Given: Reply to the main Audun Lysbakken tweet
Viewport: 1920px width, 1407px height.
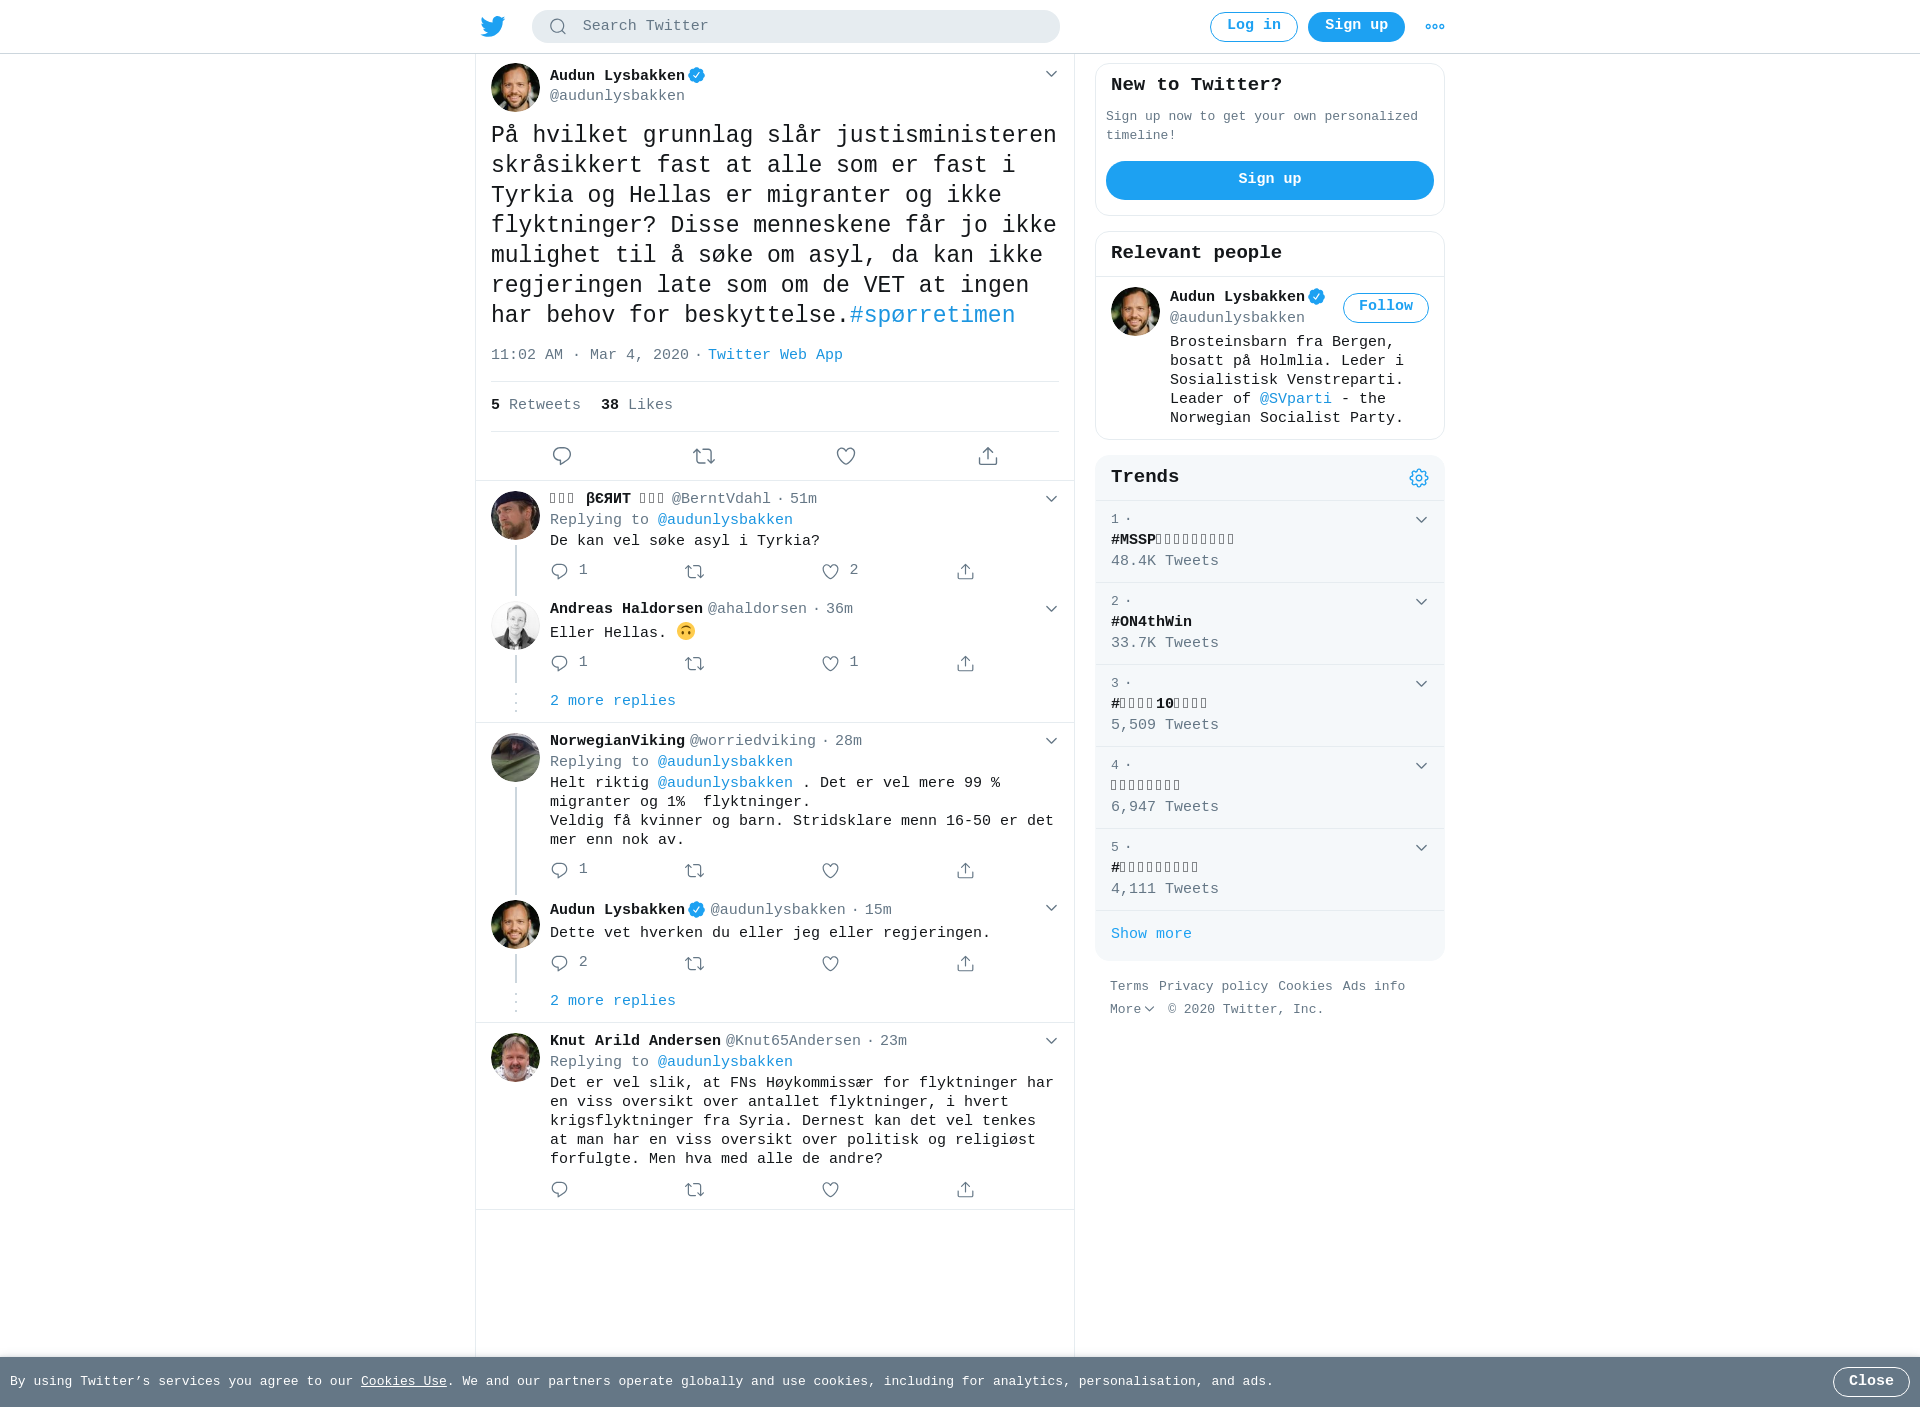Looking at the screenshot, I should click(x=562, y=456).
